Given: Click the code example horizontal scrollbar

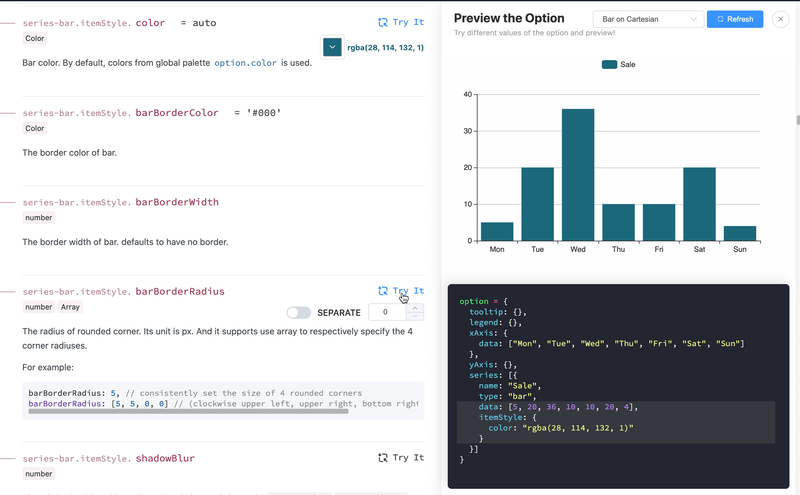Looking at the screenshot, I should [x=188, y=411].
